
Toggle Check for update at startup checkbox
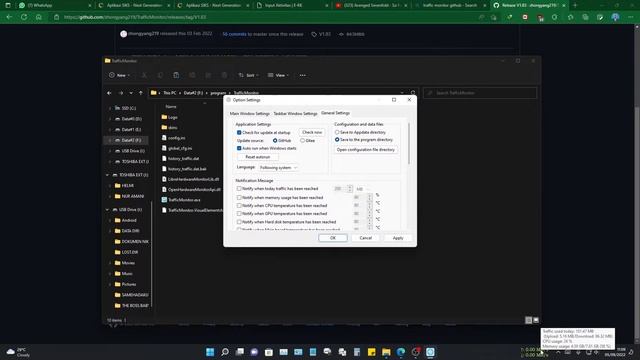coord(239,133)
